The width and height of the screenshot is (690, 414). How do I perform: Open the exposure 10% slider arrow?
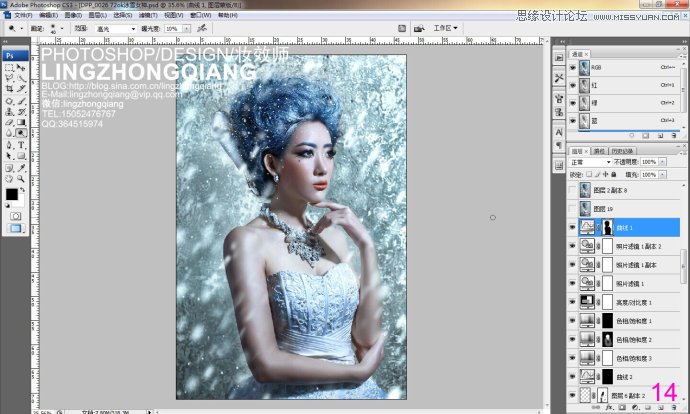click(x=187, y=29)
